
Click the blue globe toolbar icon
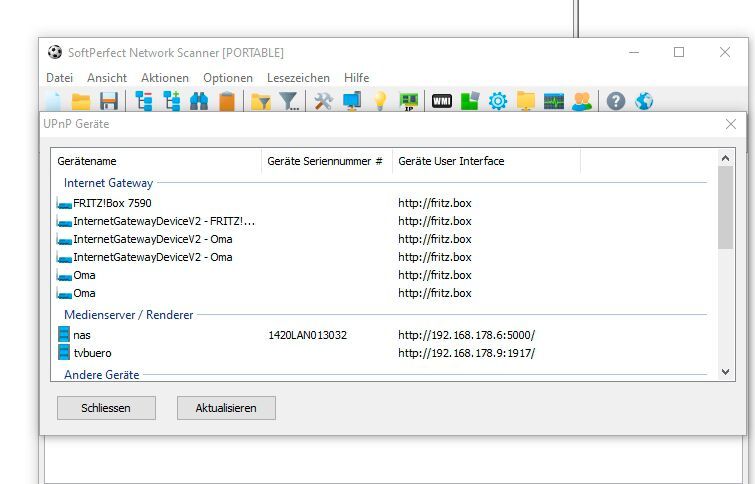644,101
